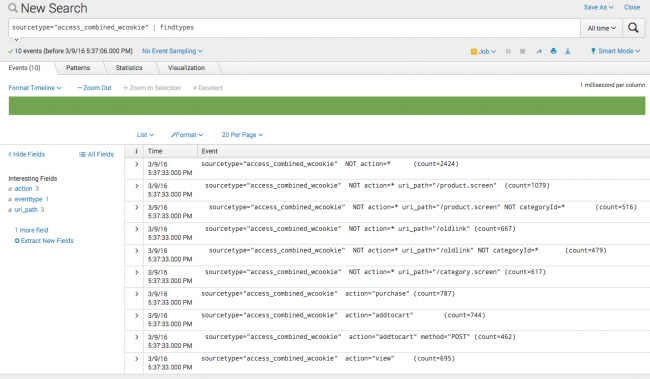Expand the view event row (count=695)
Screen dimensions: 650x379
click(136, 359)
